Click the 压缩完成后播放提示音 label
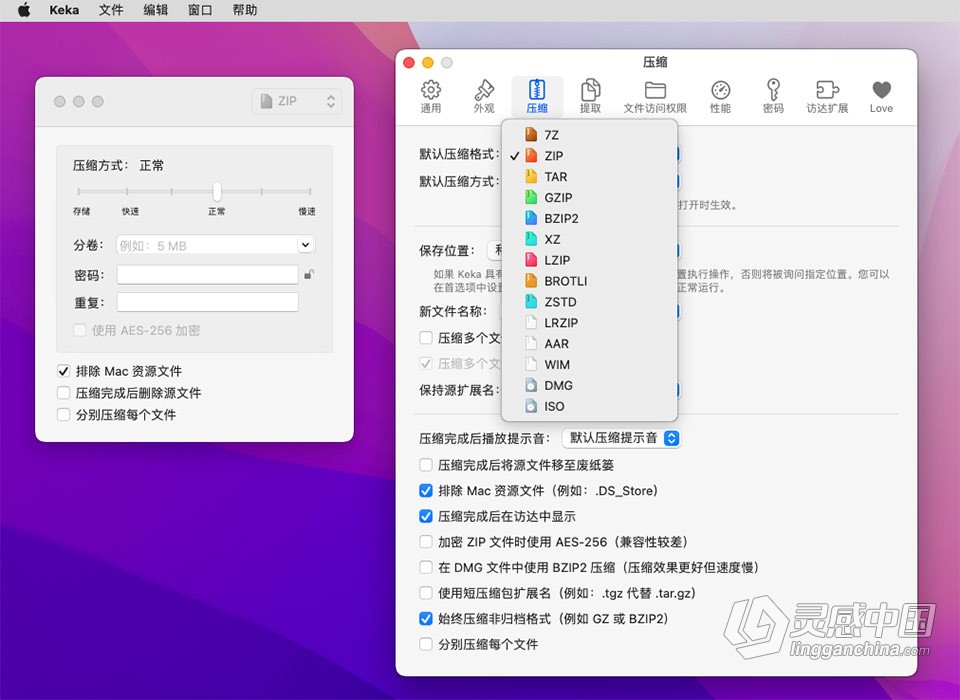The width and height of the screenshot is (960, 700). pyautogui.click(x=484, y=438)
